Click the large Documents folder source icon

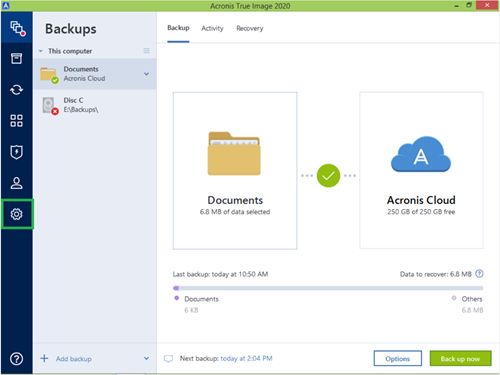click(x=234, y=153)
